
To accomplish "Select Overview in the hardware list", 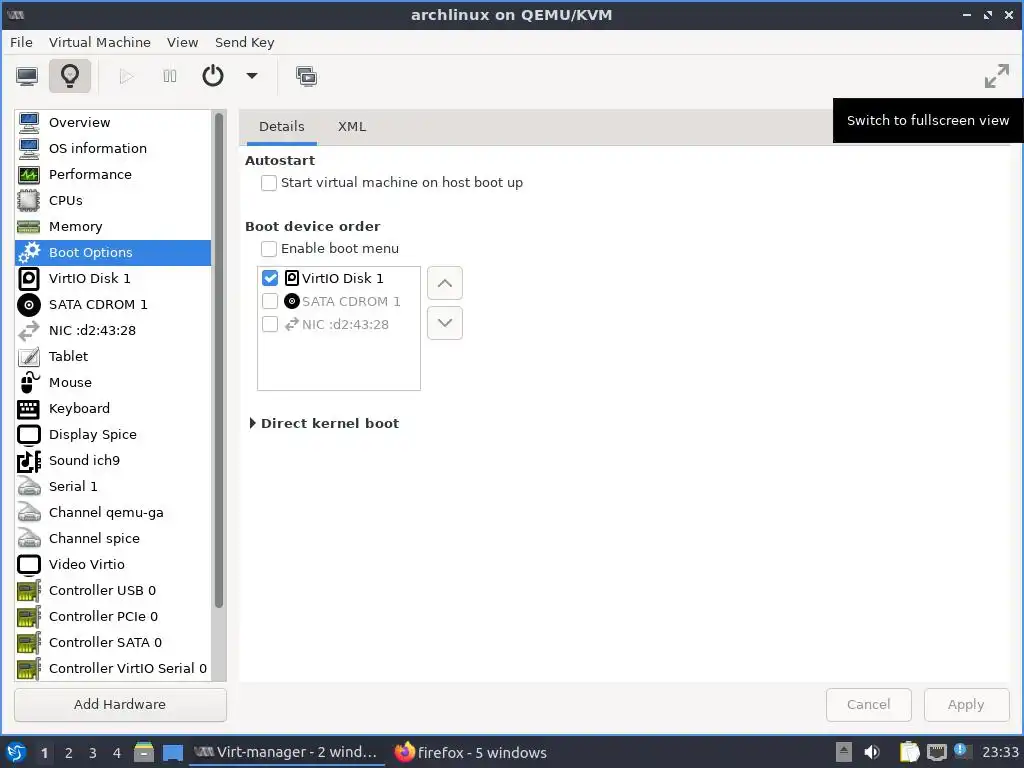I will point(113,122).
